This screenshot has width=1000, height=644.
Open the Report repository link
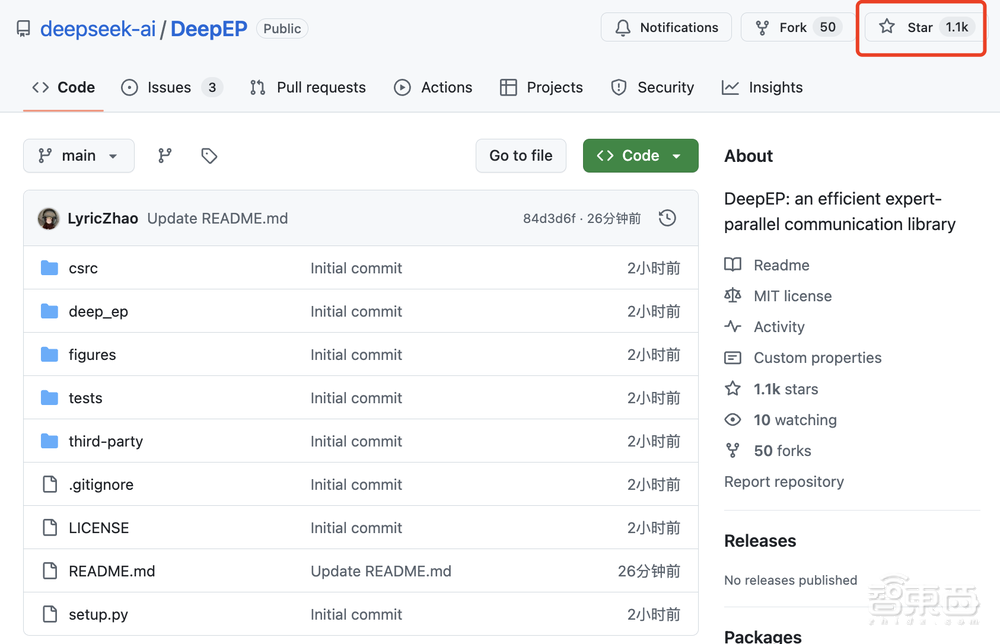pos(784,481)
